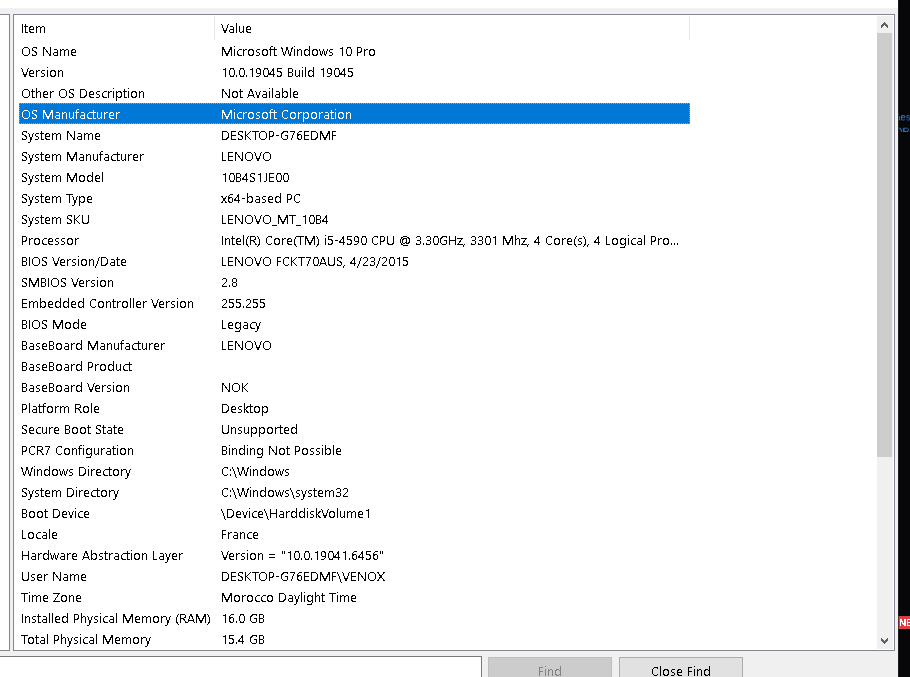Click the Find what input field
This screenshot has height=677, width=910.
click(240, 667)
